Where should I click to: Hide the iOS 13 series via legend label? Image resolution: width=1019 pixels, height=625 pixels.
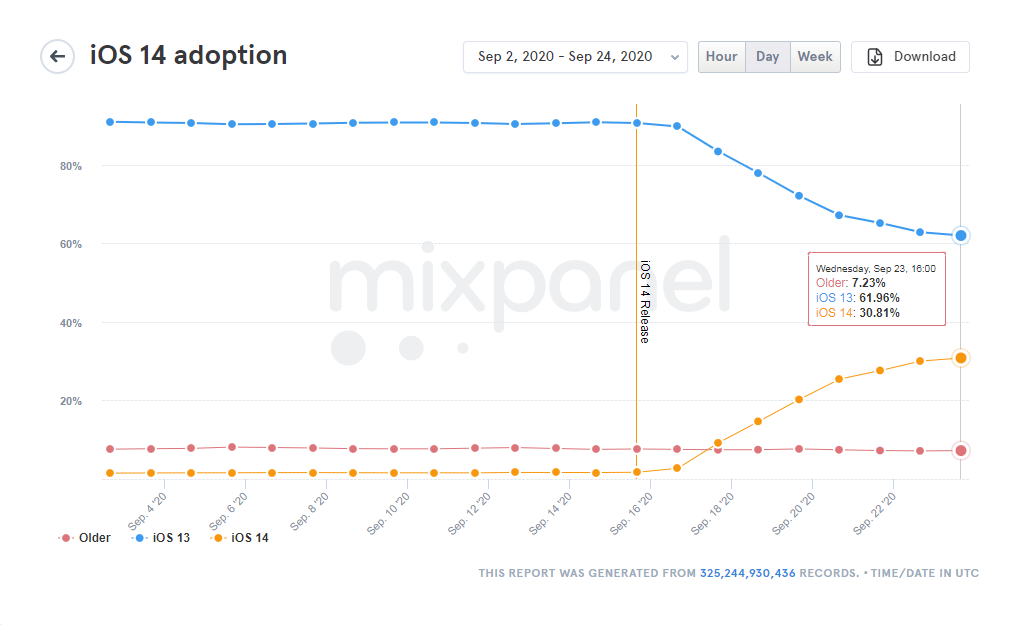tap(171, 538)
